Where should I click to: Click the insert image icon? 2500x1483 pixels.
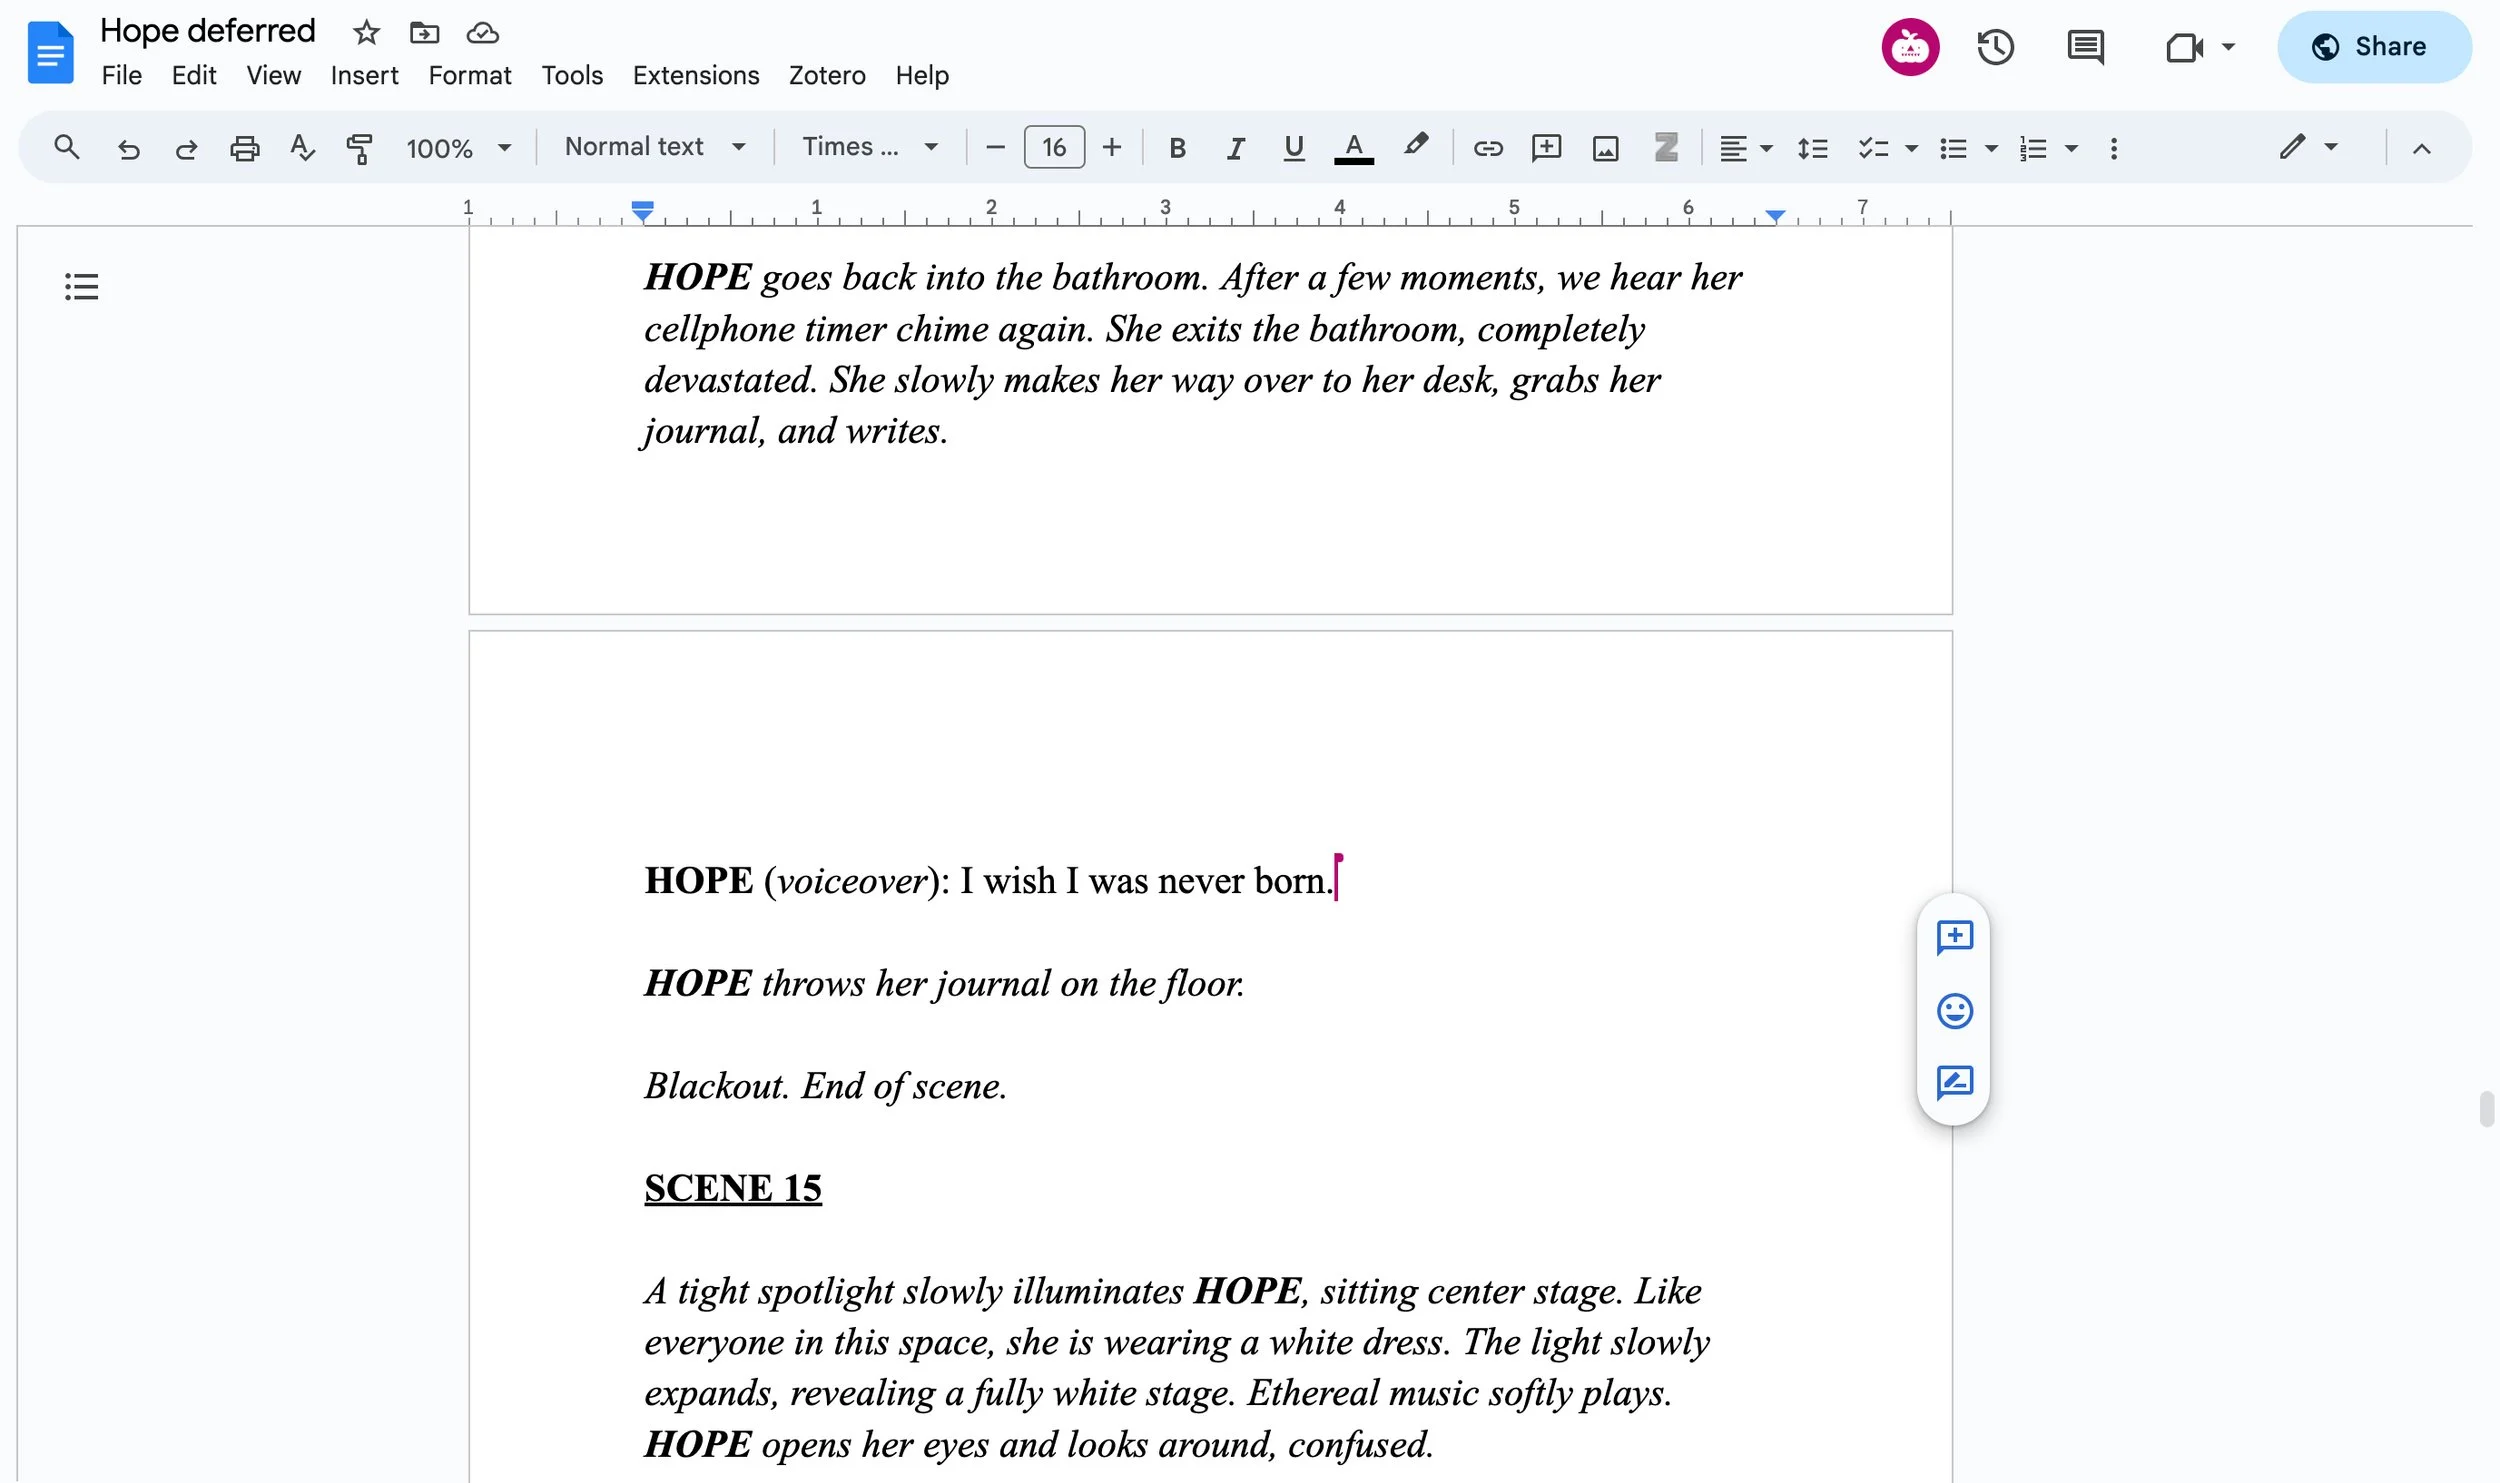tap(1605, 148)
